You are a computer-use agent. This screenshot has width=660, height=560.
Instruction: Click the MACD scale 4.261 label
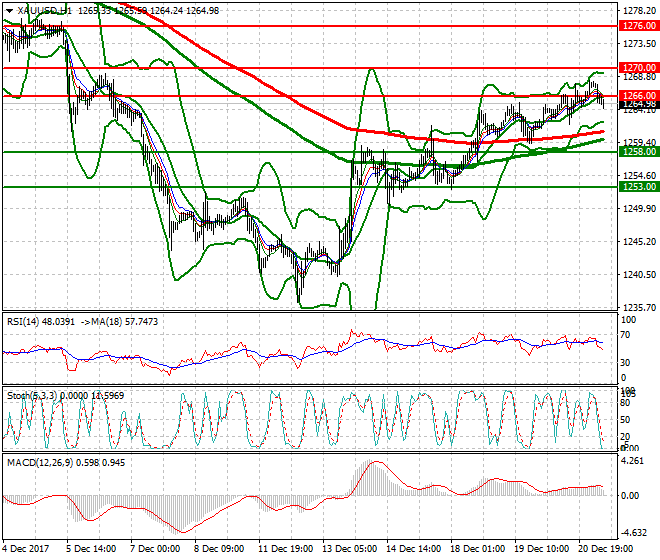[633, 461]
